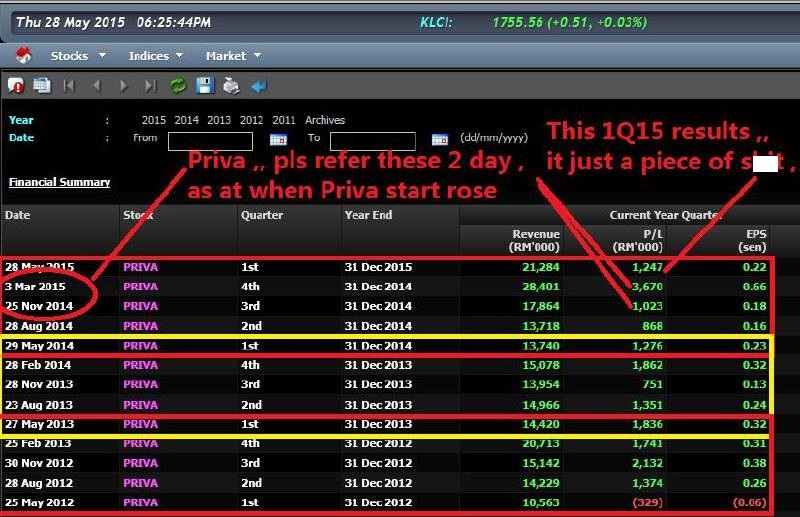Click the 30 Nov 2012 date cell
800x517 pixels.
(39, 463)
